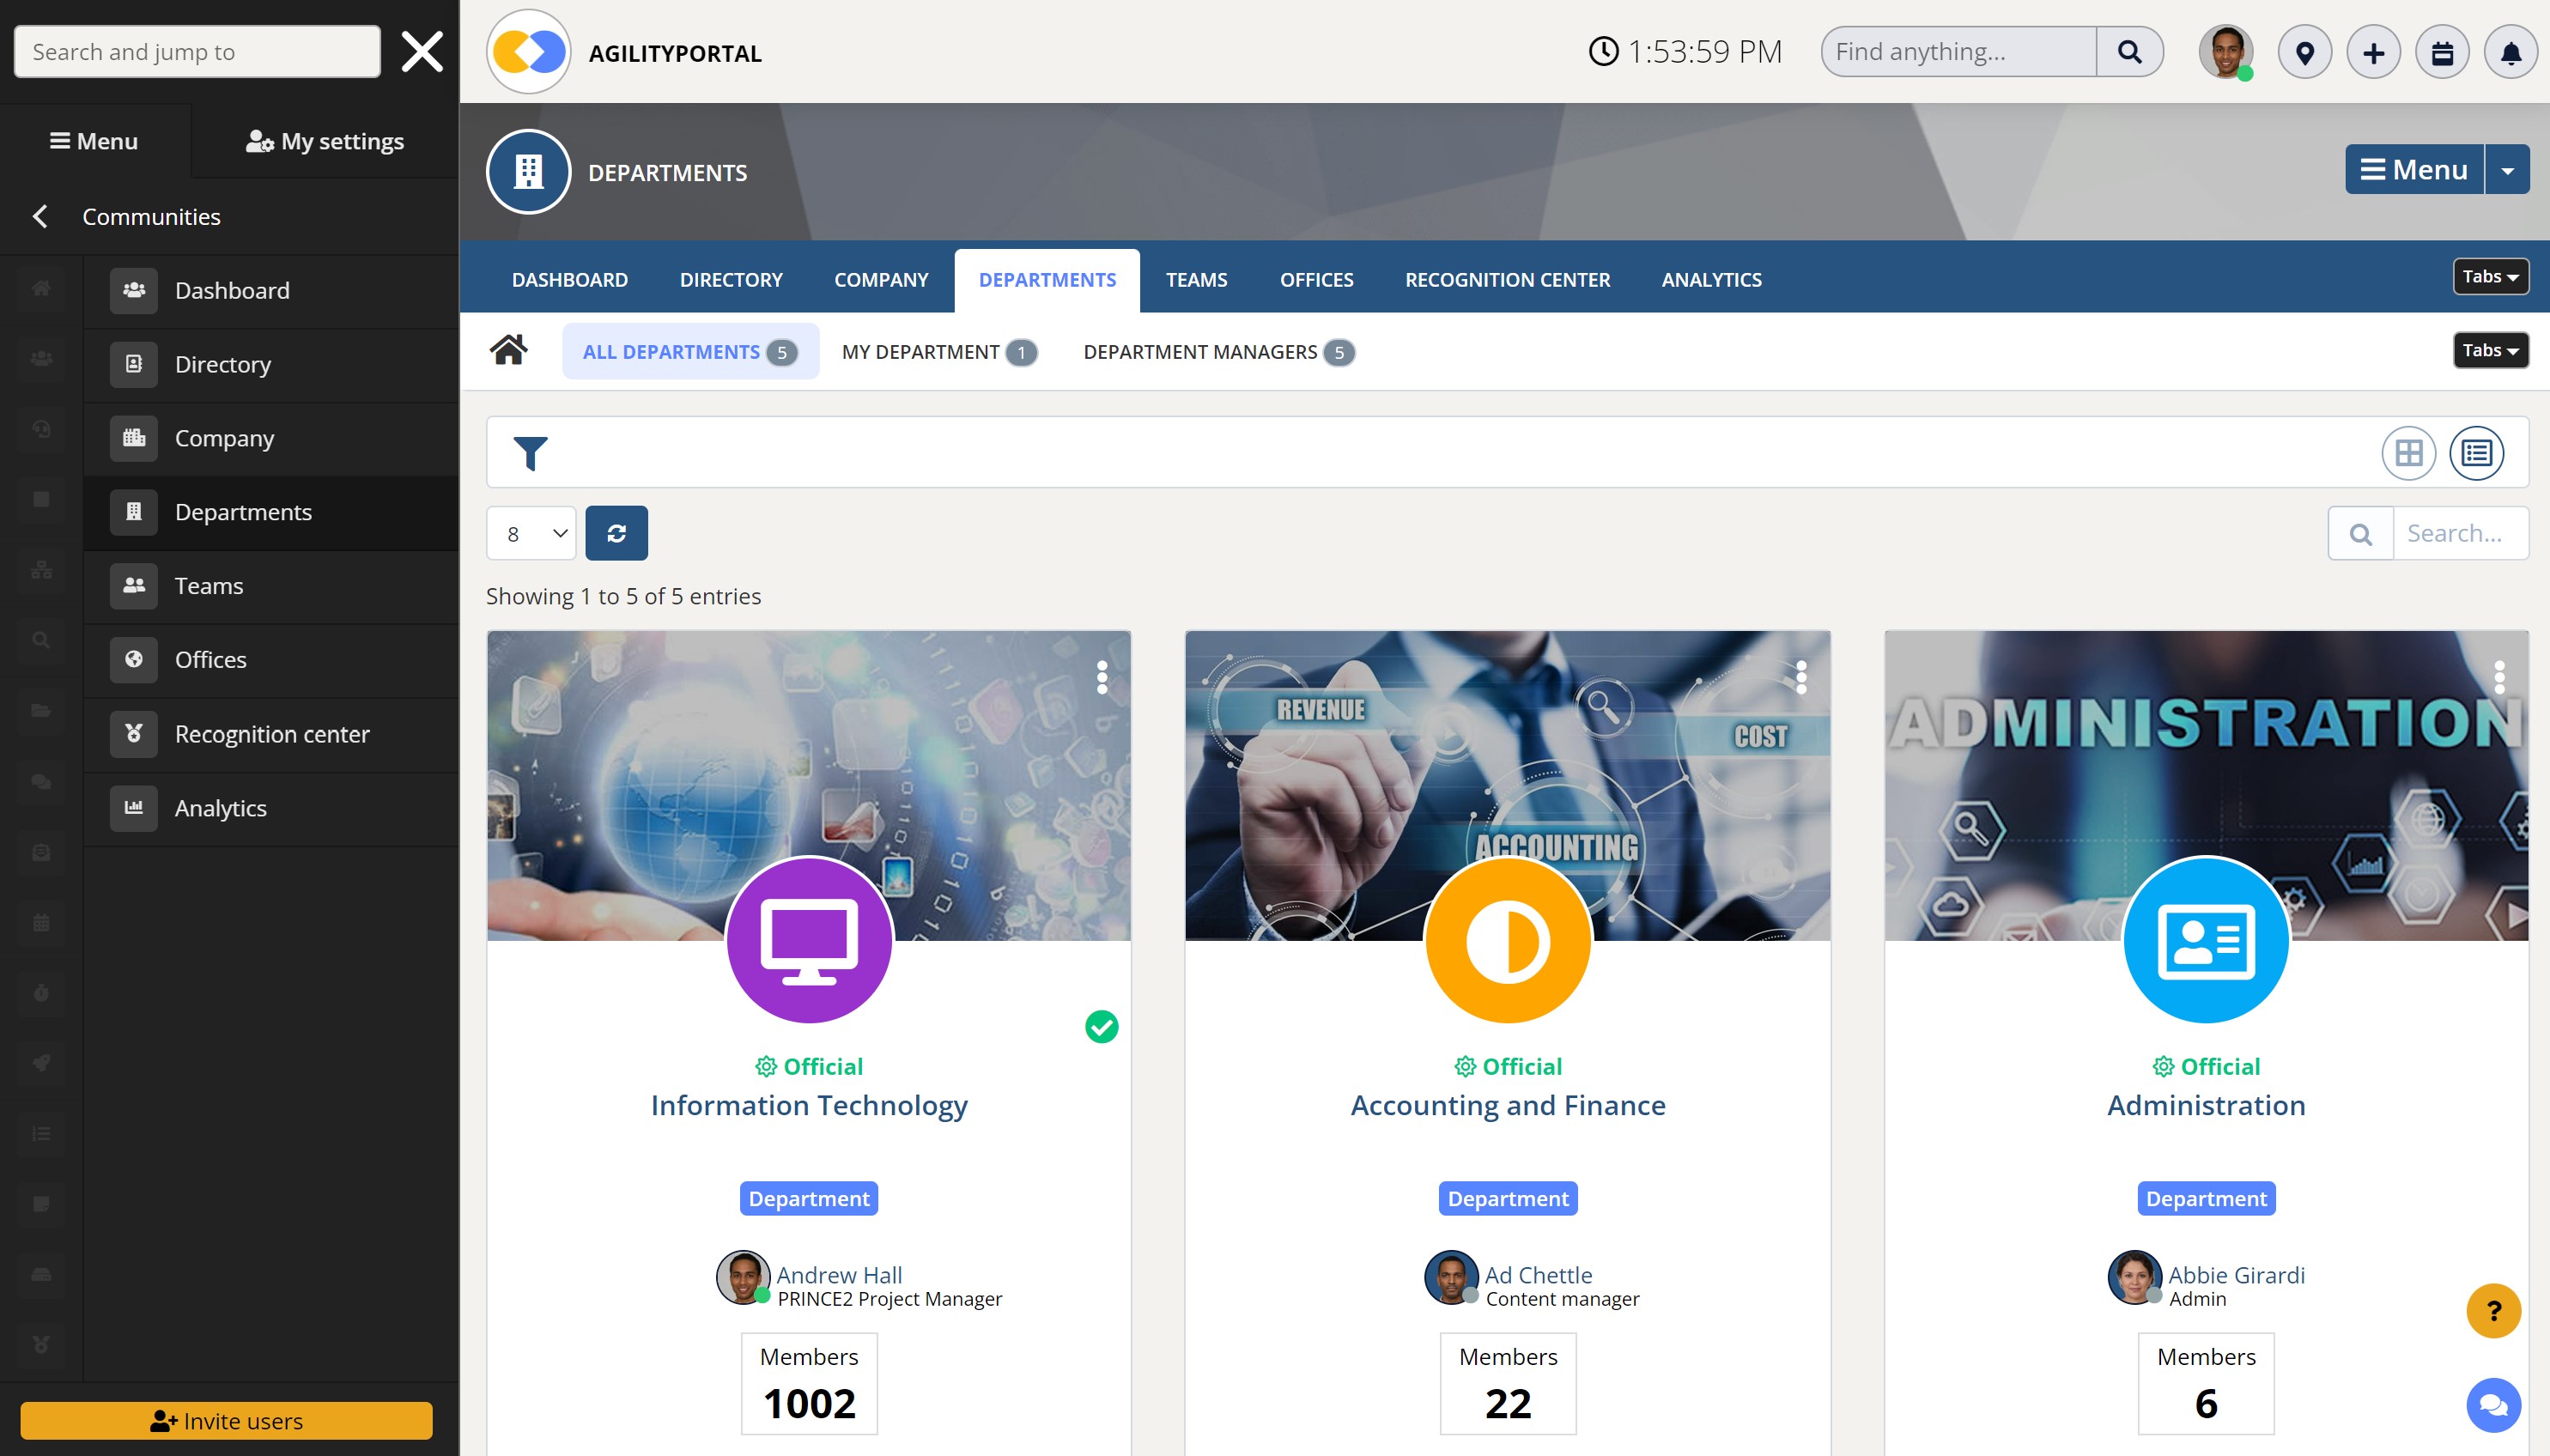Click the refresh icon above the department list

616,532
